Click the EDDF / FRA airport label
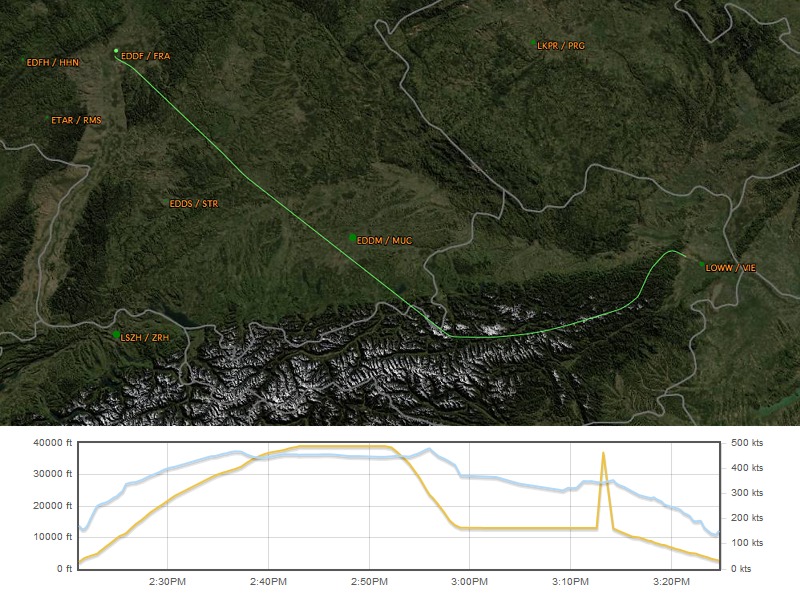The width and height of the screenshot is (800, 600). coord(145,56)
